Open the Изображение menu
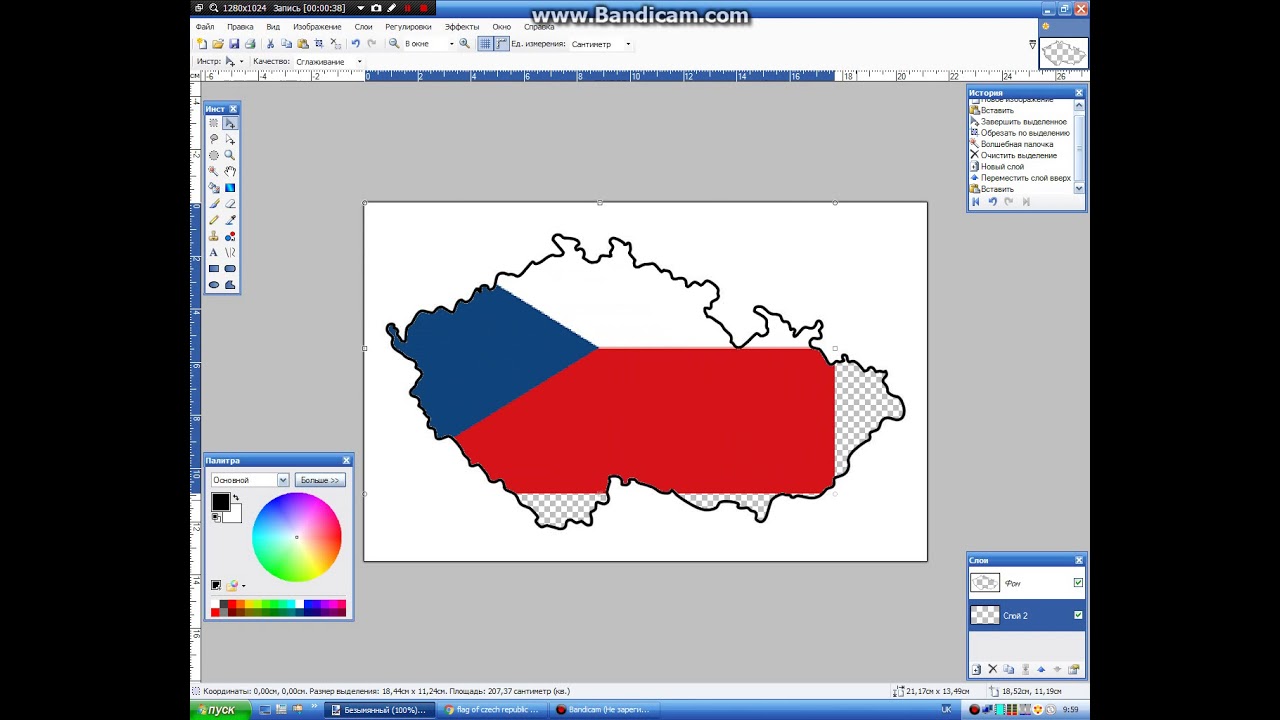 317,27
